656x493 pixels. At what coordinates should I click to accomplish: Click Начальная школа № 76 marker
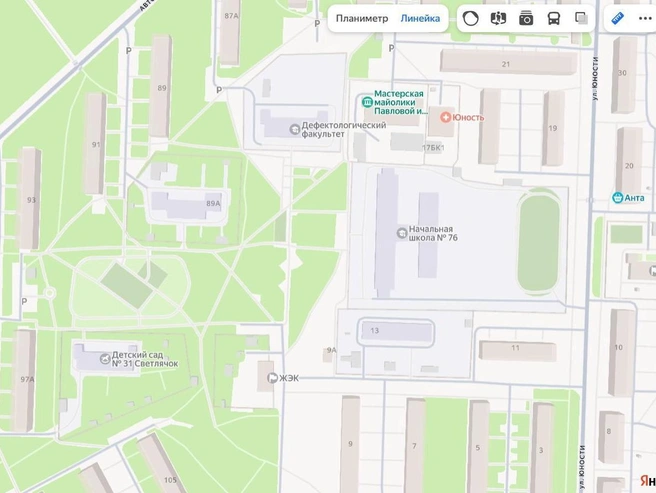tap(402, 233)
